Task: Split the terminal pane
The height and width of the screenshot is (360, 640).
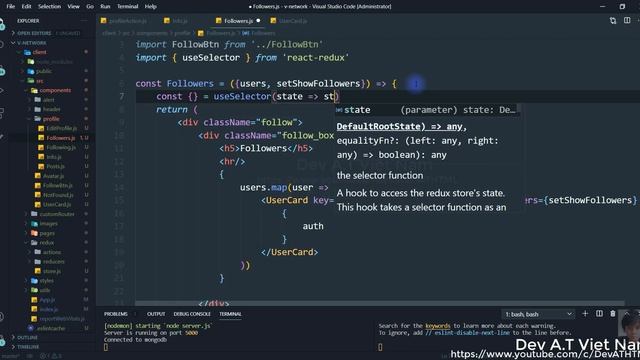Action: 599,313
